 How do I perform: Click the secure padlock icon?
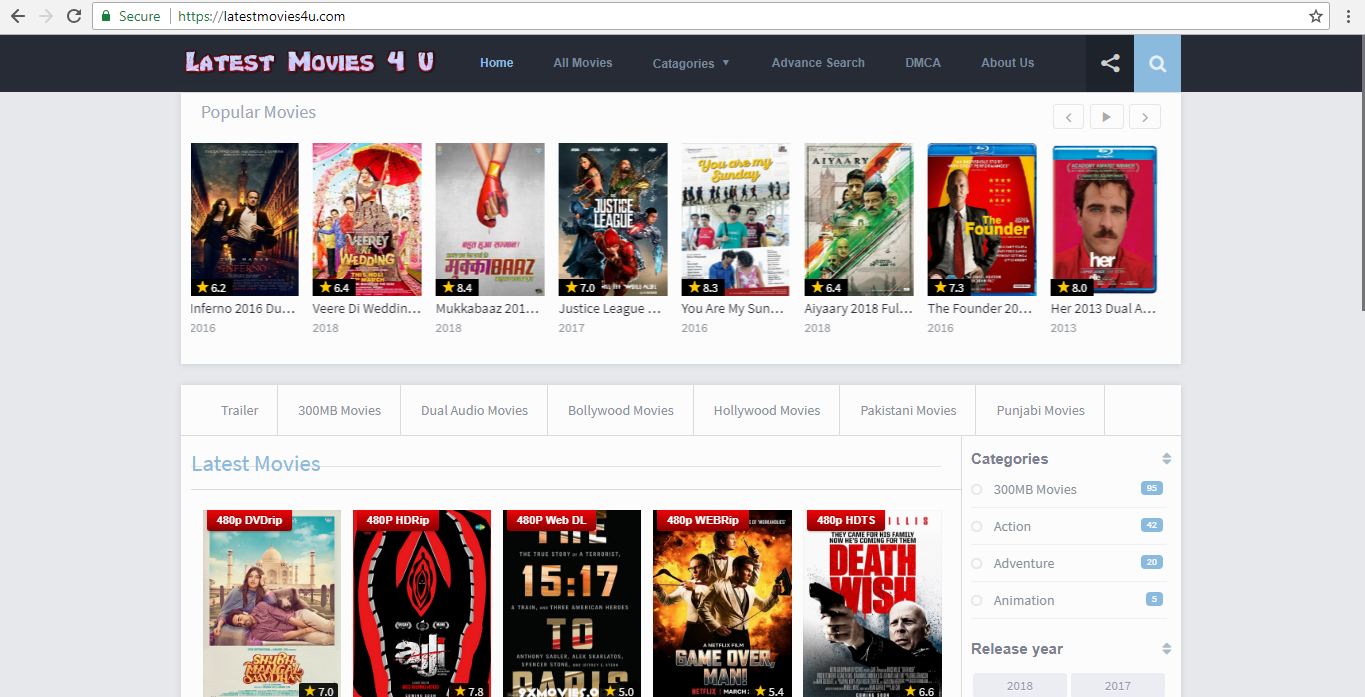107,16
